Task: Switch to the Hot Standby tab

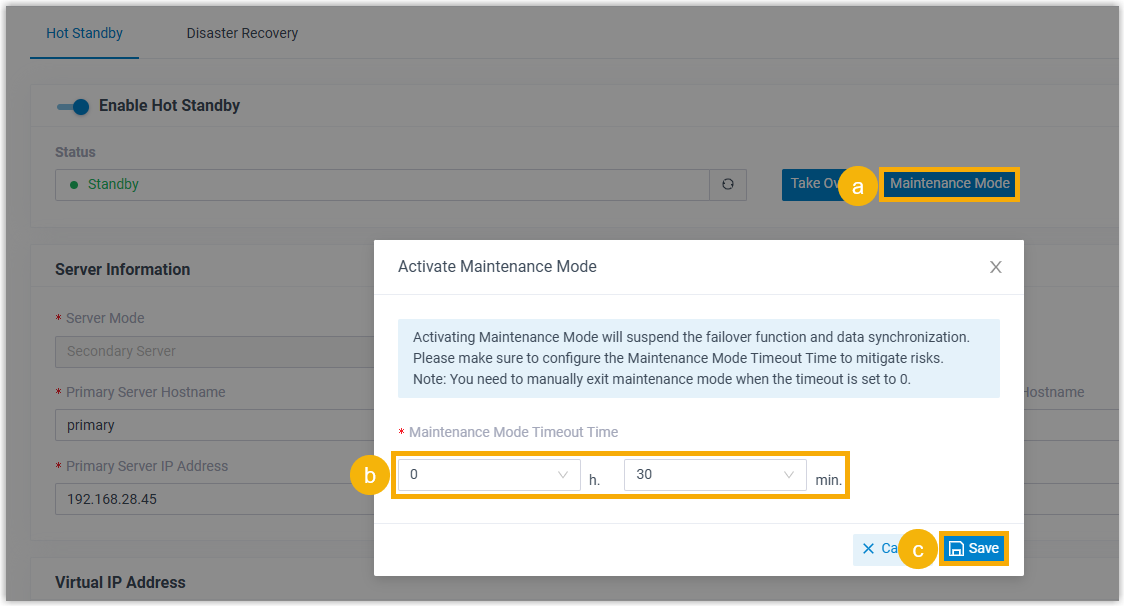Action: [x=84, y=33]
